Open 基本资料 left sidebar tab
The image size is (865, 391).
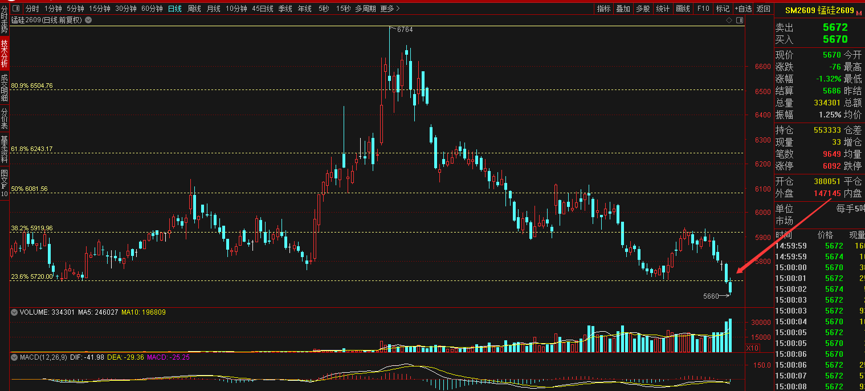pos(4,149)
